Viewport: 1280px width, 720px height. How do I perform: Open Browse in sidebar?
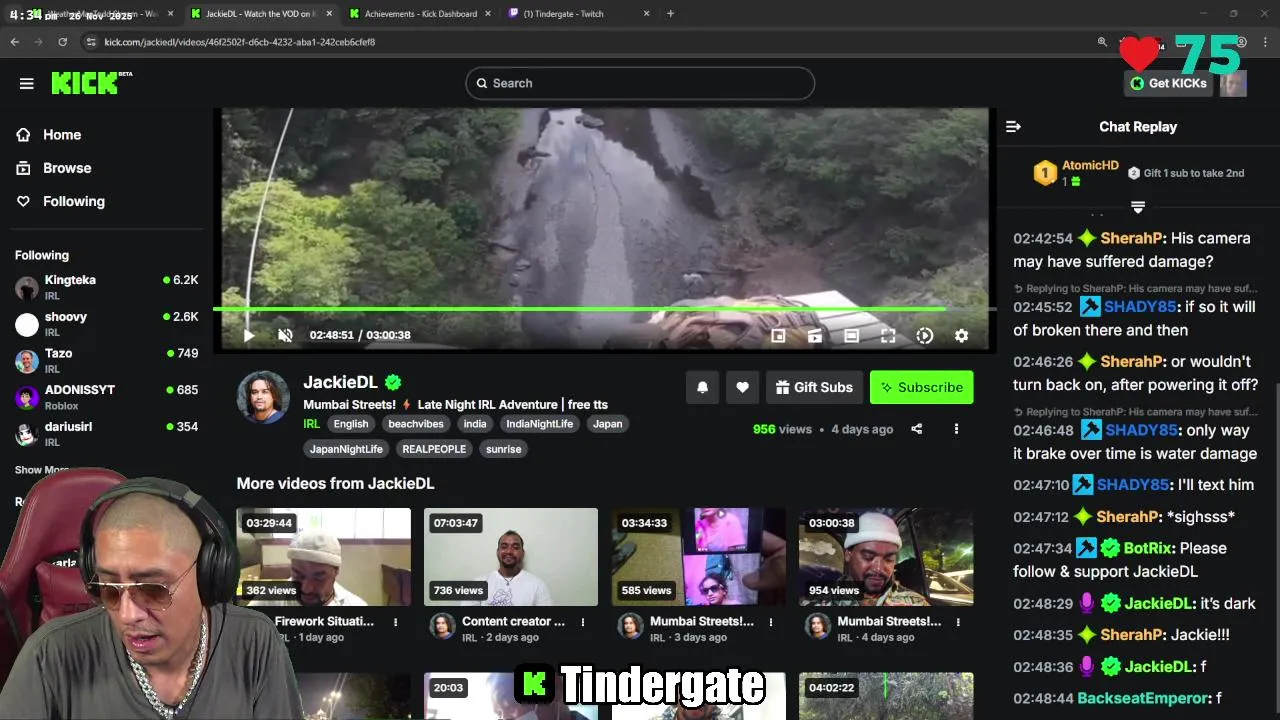(x=67, y=168)
